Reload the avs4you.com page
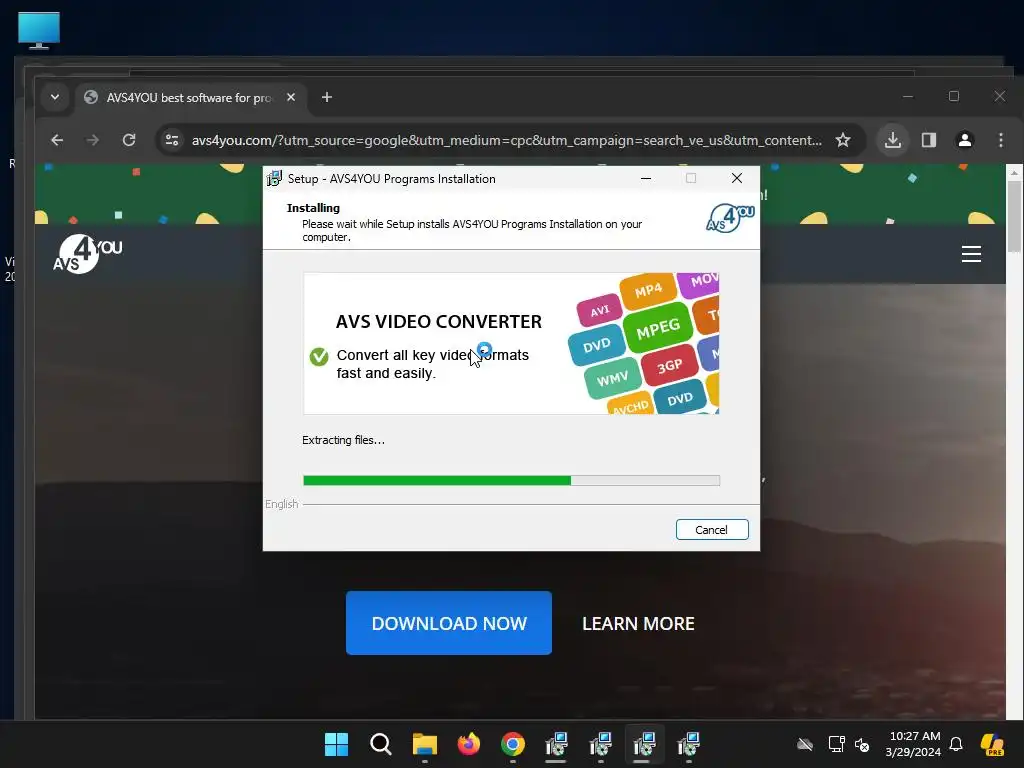 pos(129,140)
